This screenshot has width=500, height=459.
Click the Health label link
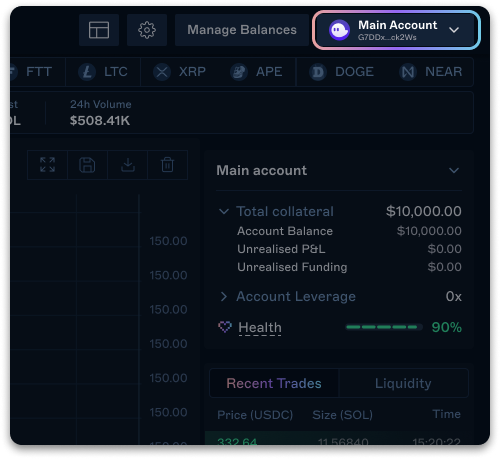coord(260,327)
